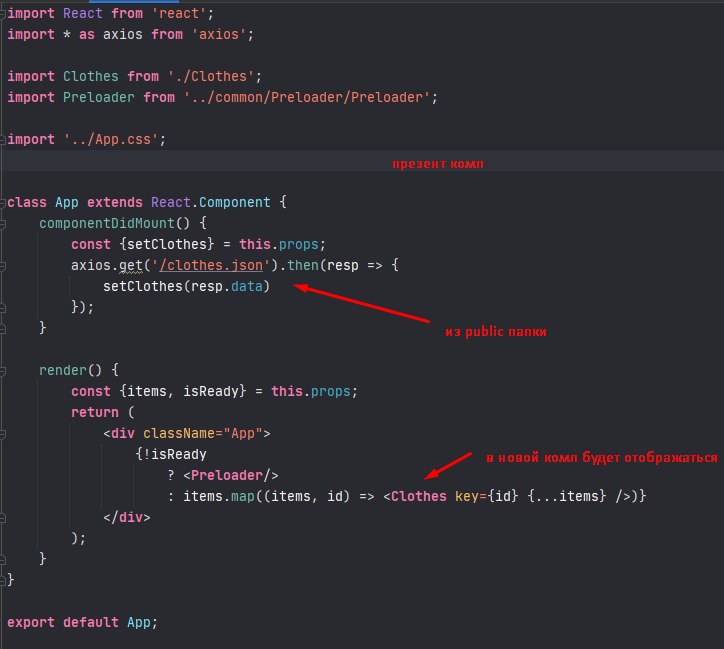This screenshot has height=649, width=724.
Task: Collapse the render method fold marker
Action: point(3,370)
